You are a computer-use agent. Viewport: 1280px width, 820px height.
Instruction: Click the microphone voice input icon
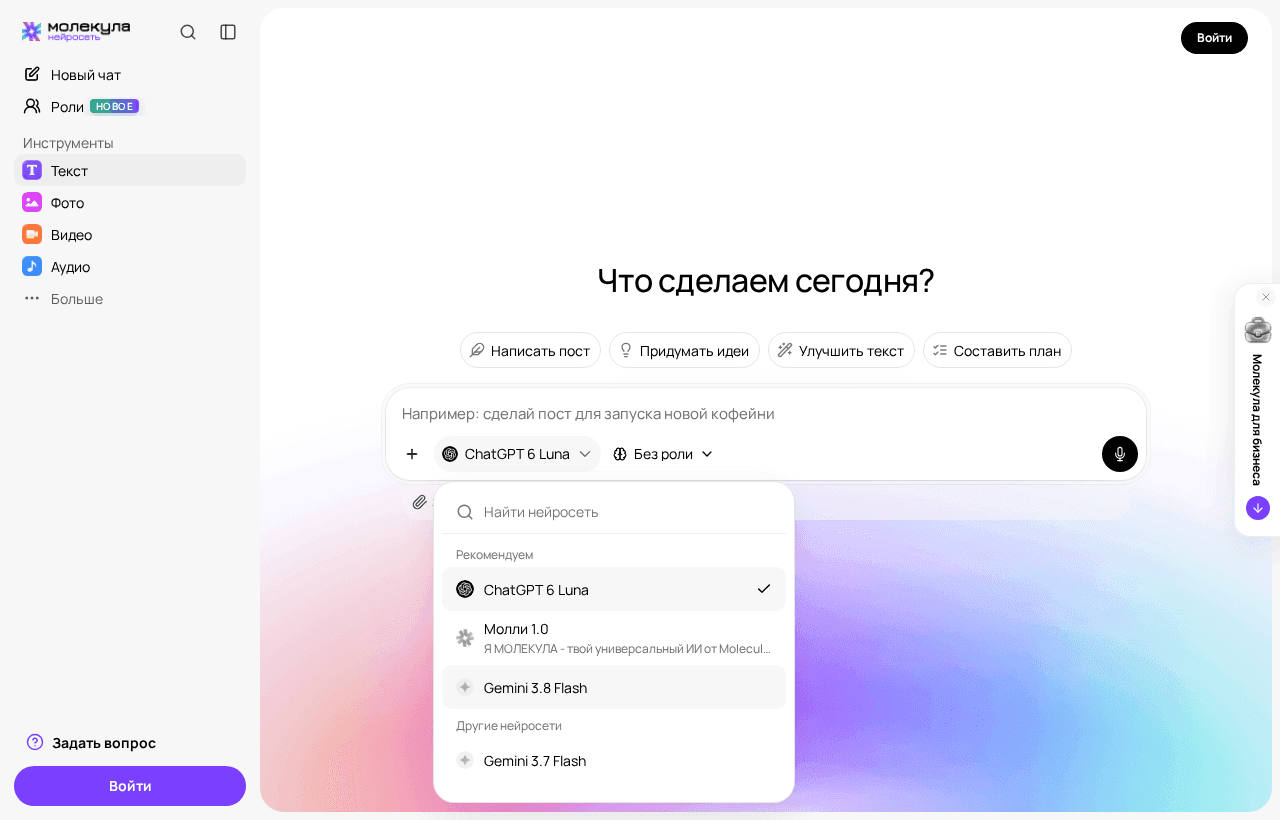click(x=1120, y=454)
